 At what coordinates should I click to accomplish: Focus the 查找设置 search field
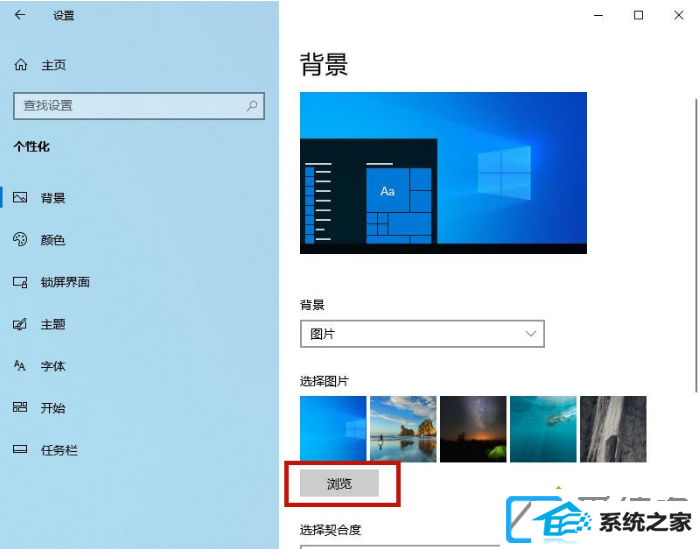click(139, 106)
